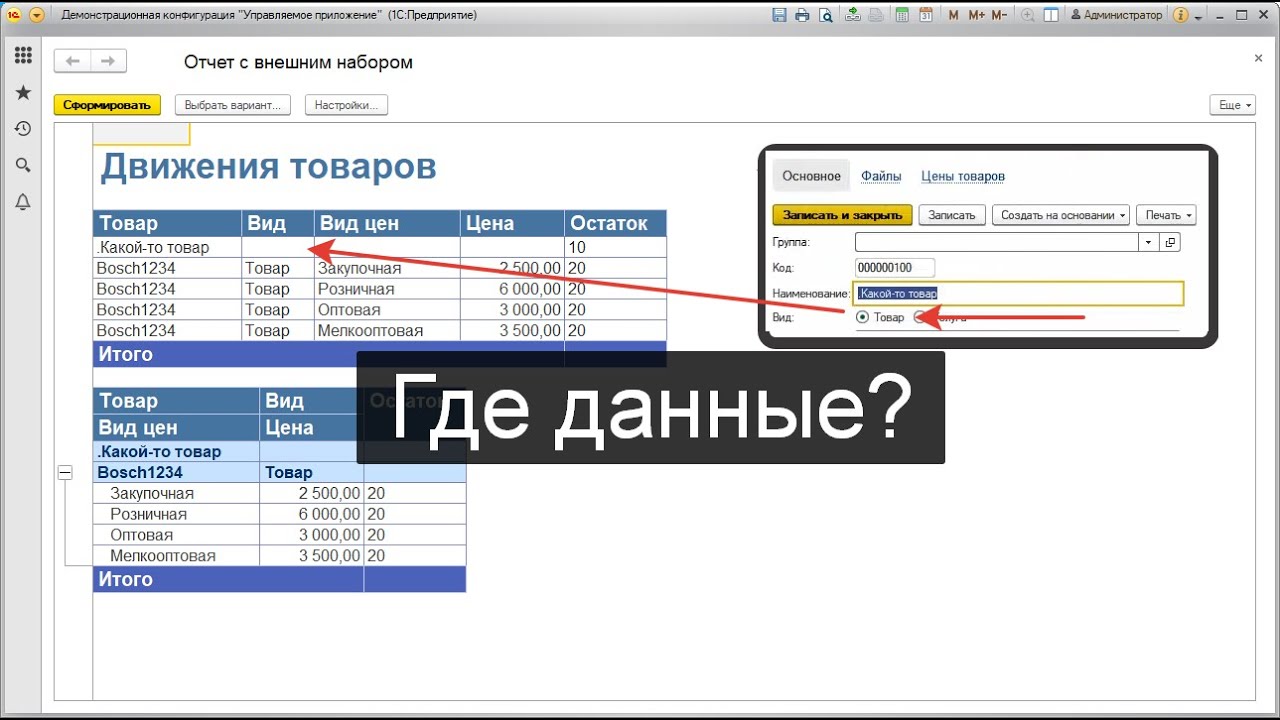Click the Движения товаров report title
This screenshot has width=1280, height=720.
(268, 166)
